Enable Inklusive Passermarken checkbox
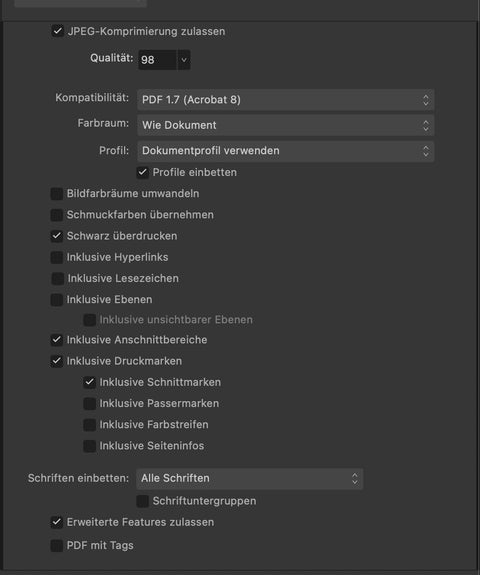 pyautogui.click(x=89, y=403)
